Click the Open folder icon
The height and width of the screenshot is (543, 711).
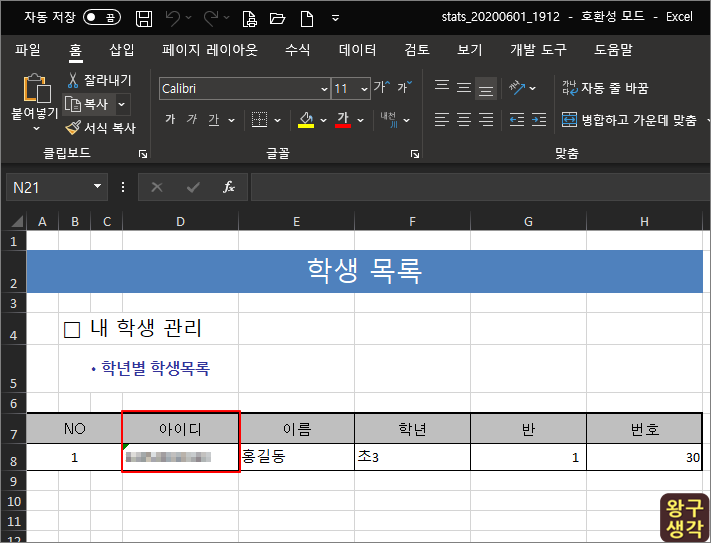[x=277, y=18]
